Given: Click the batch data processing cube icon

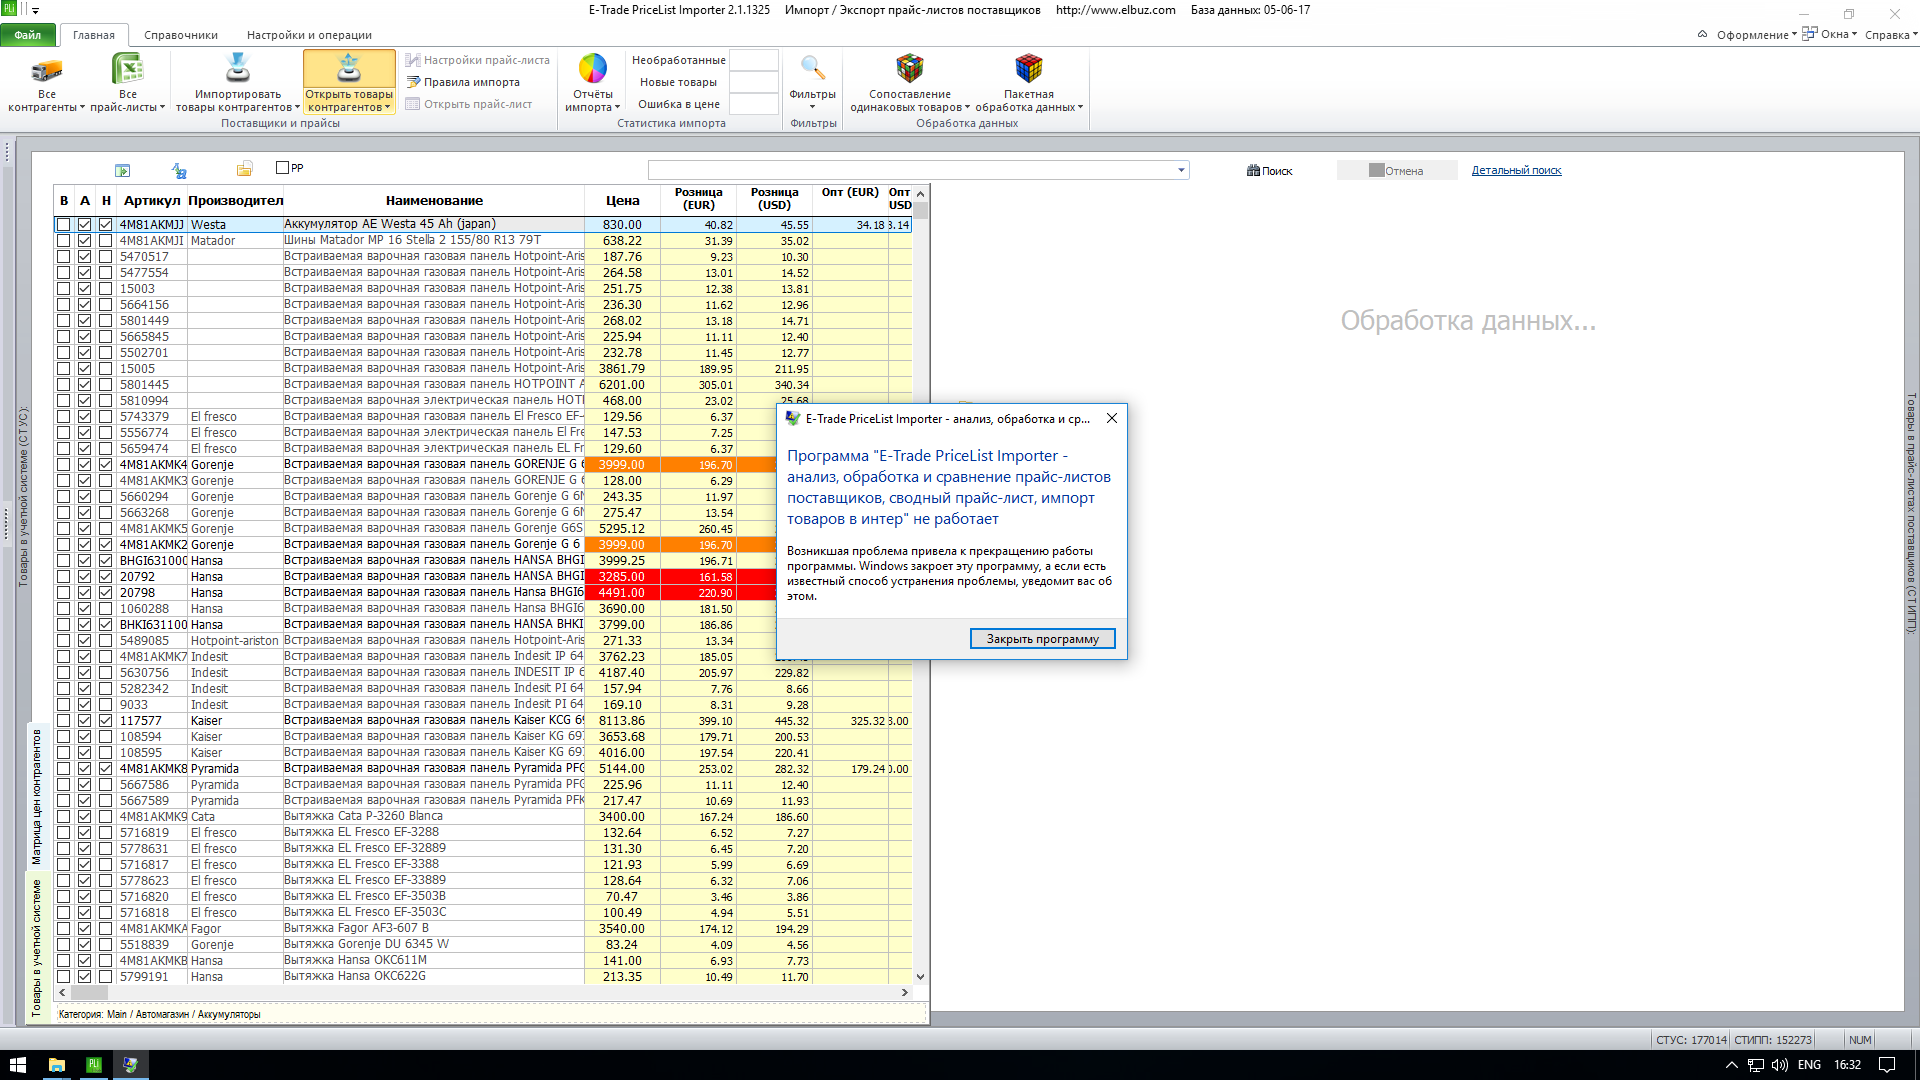Looking at the screenshot, I should click(x=1028, y=68).
